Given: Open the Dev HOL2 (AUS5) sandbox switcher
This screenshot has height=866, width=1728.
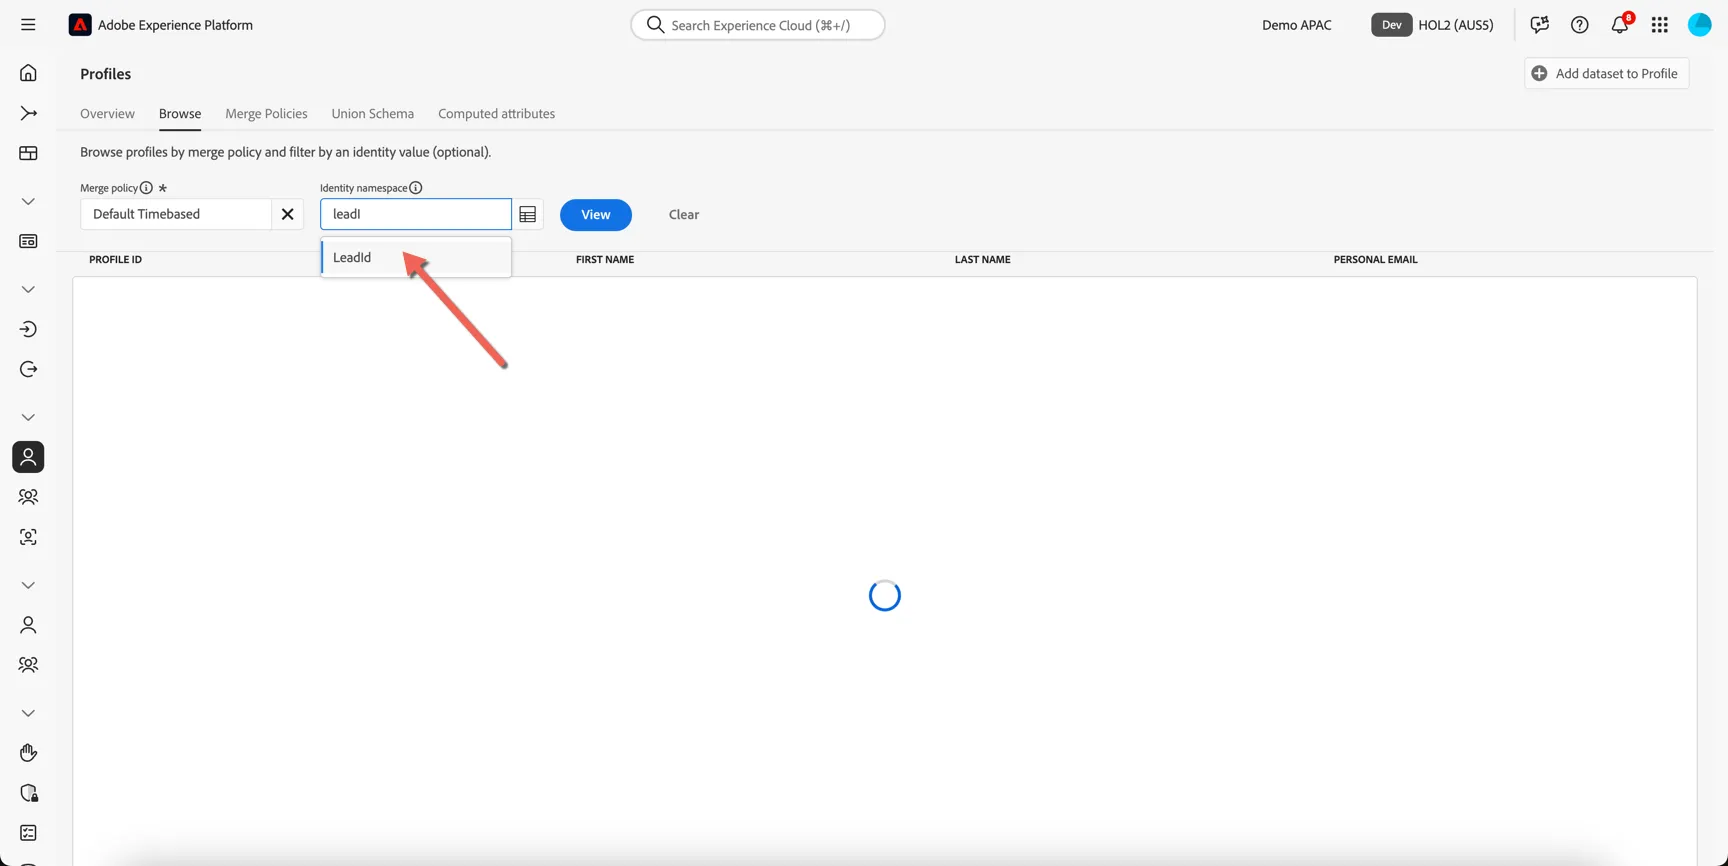Looking at the screenshot, I should coord(1432,25).
